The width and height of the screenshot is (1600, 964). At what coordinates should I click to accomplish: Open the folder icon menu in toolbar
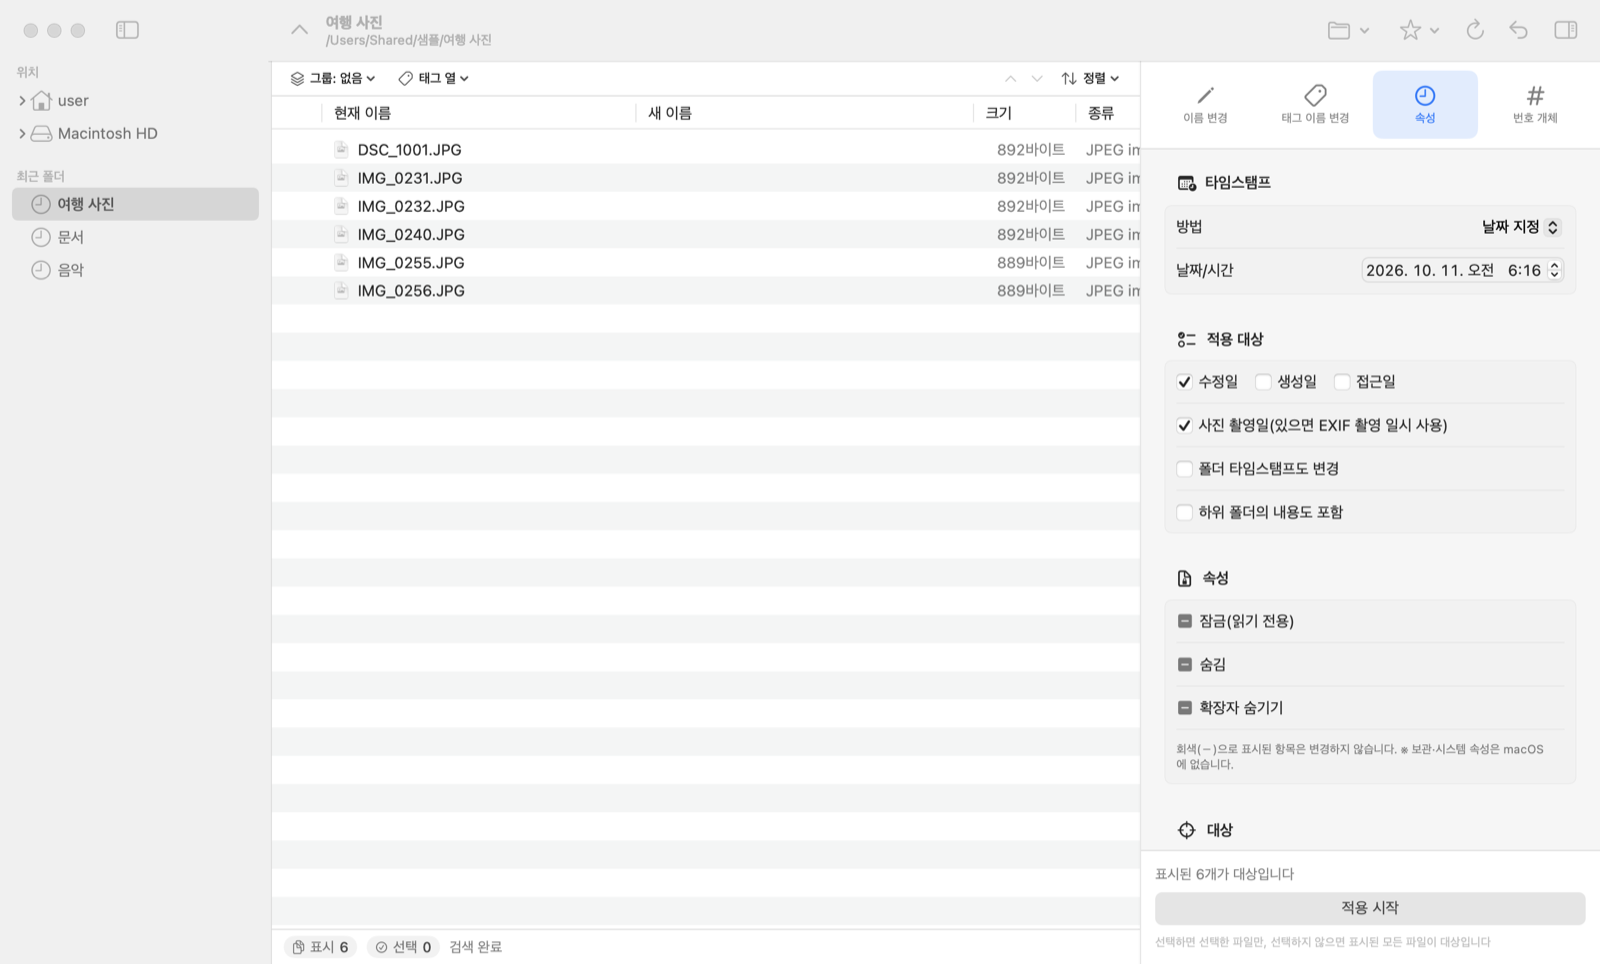click(x=1348, y=30)
